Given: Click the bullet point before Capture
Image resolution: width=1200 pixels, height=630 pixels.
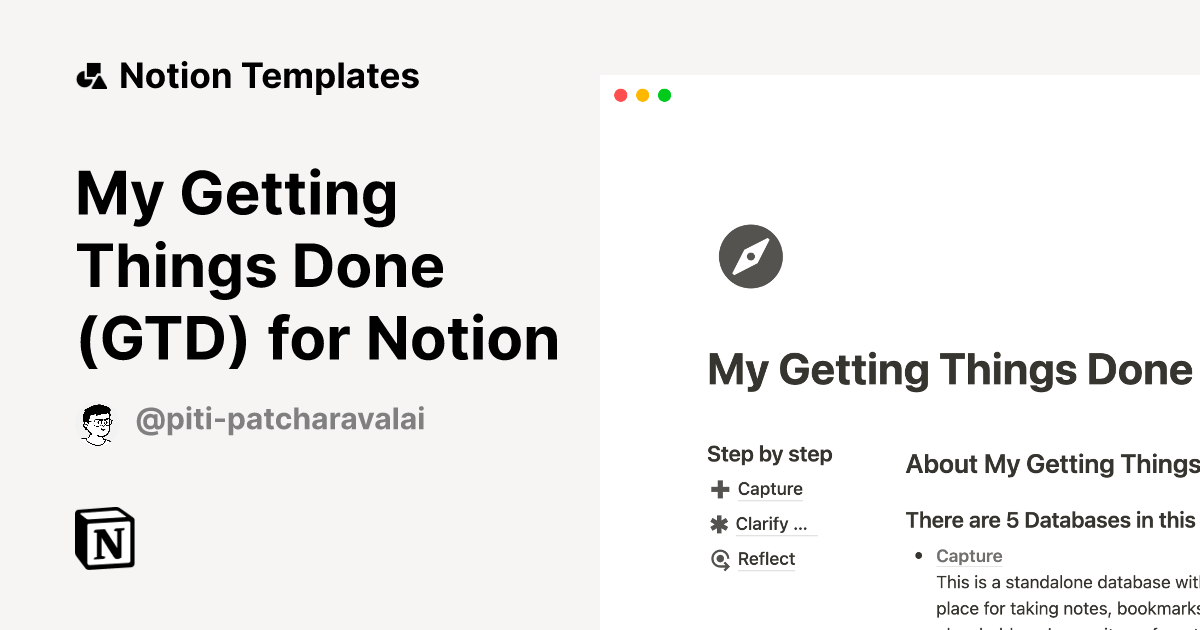Looking at the screenshot, I should (919, 556).
